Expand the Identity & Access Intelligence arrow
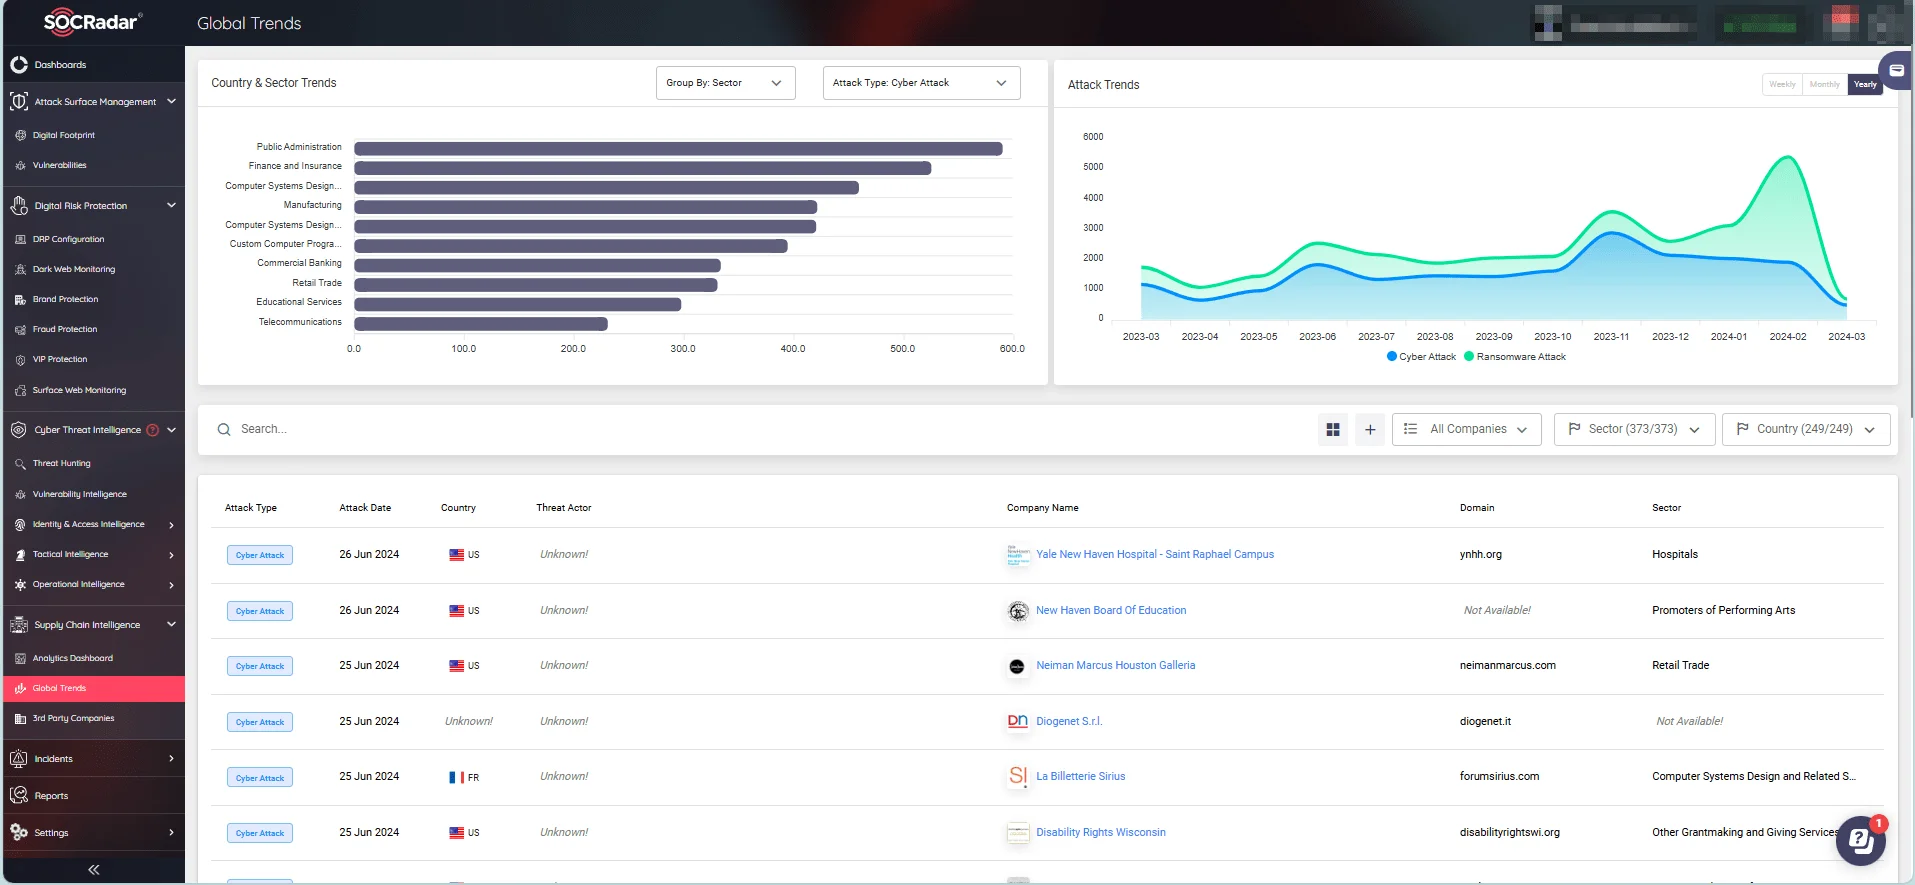Screen dimensions: 1915x885 (x=171, y=525)
